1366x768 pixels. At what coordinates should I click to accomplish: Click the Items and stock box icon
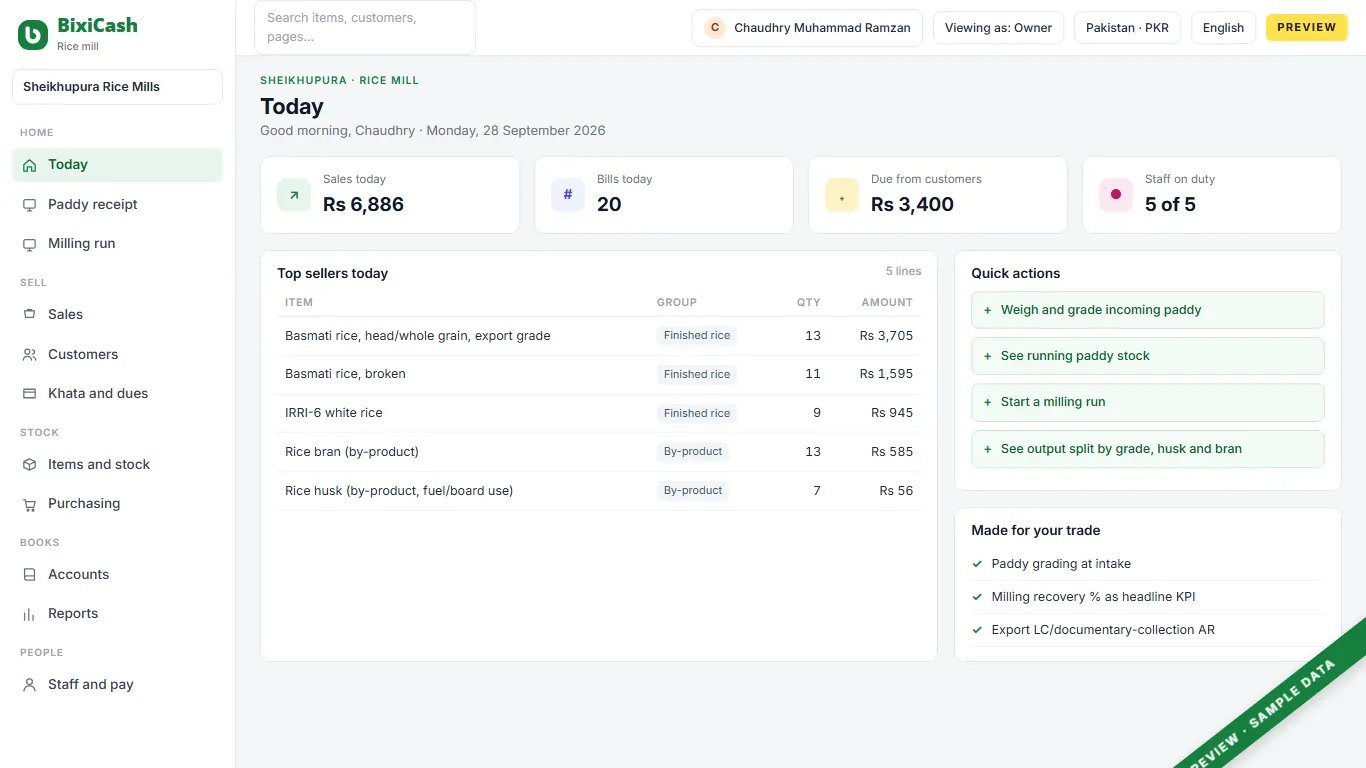pyautogui.click(x=29, y=465)
